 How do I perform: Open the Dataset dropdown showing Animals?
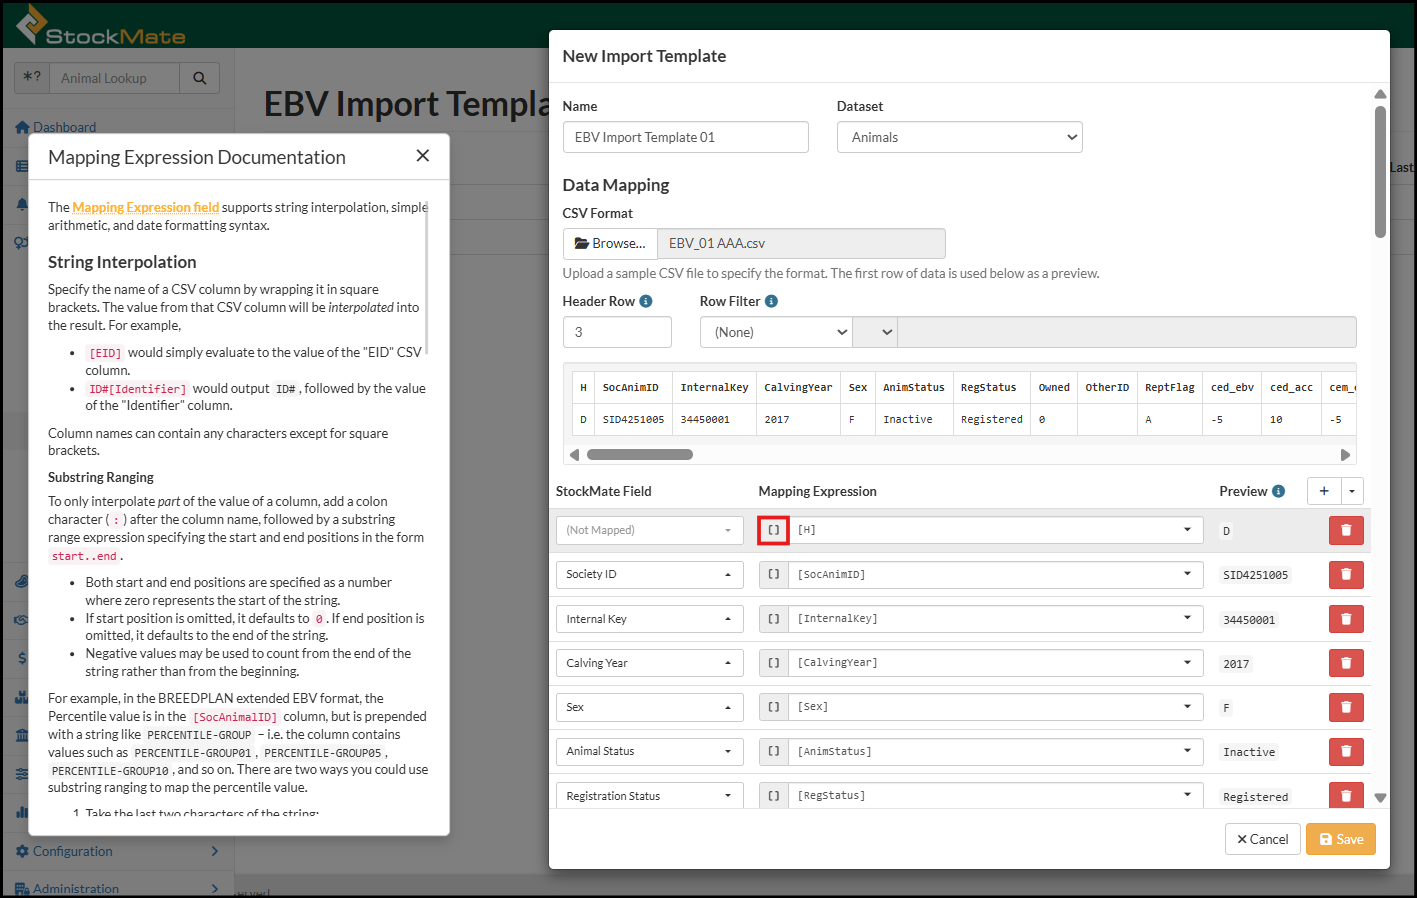click(x=959, y=137)
